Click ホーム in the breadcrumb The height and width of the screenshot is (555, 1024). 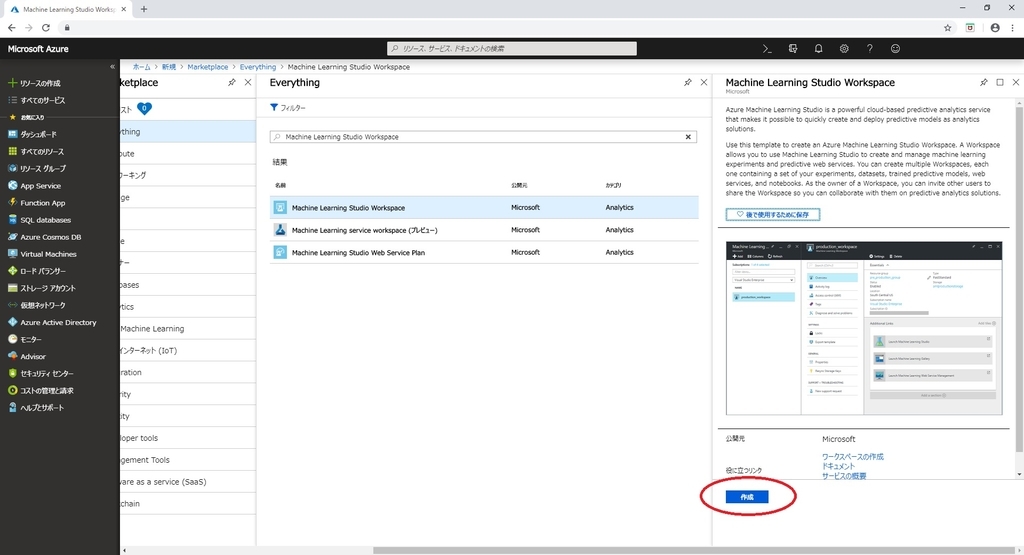pyautogui.click(x=142, y=67)
